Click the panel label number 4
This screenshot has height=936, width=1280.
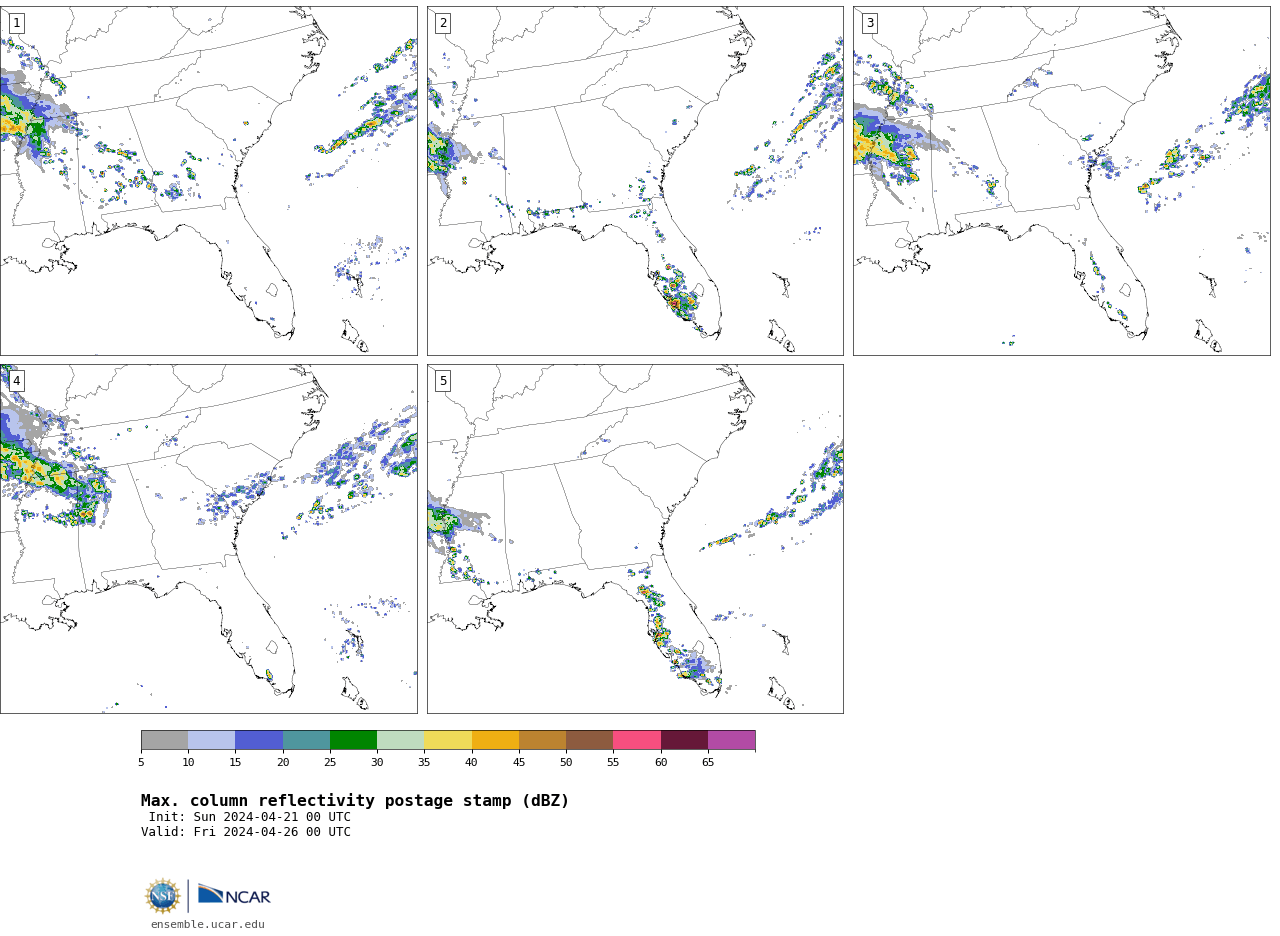tap(16, 381)
